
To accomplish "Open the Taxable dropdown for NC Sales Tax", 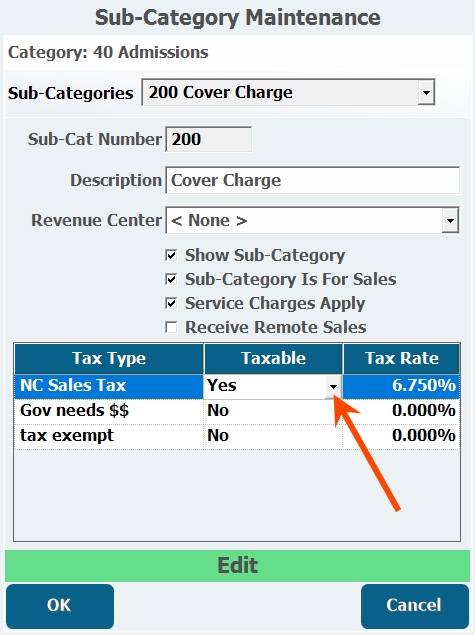I will point(333,386).
